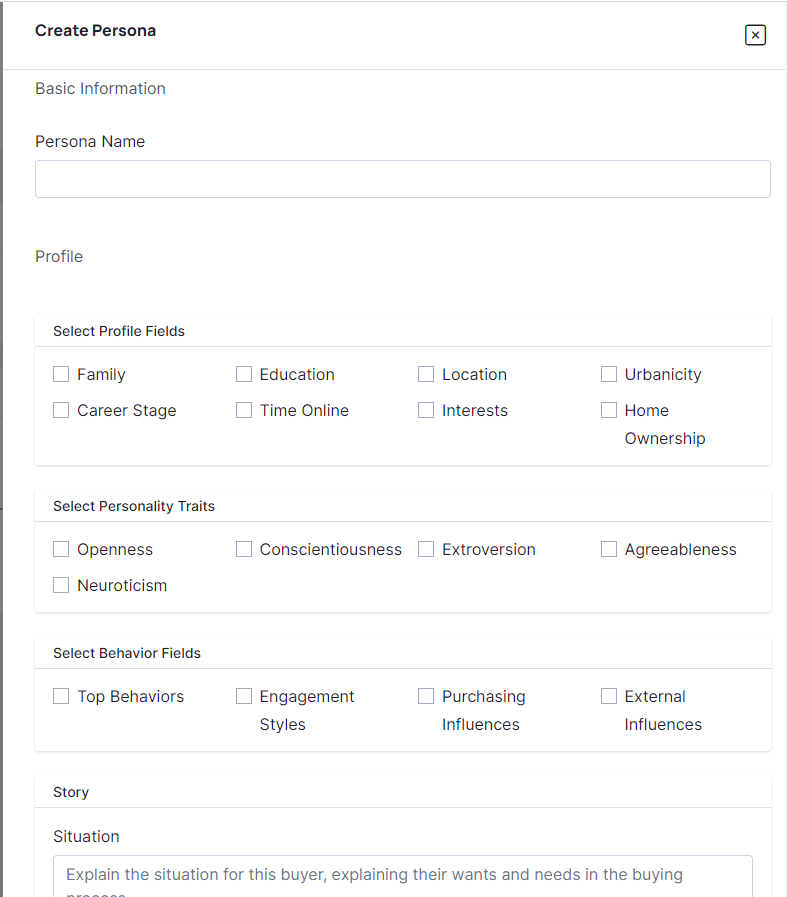Check the Family profile field

click(61, 374)
